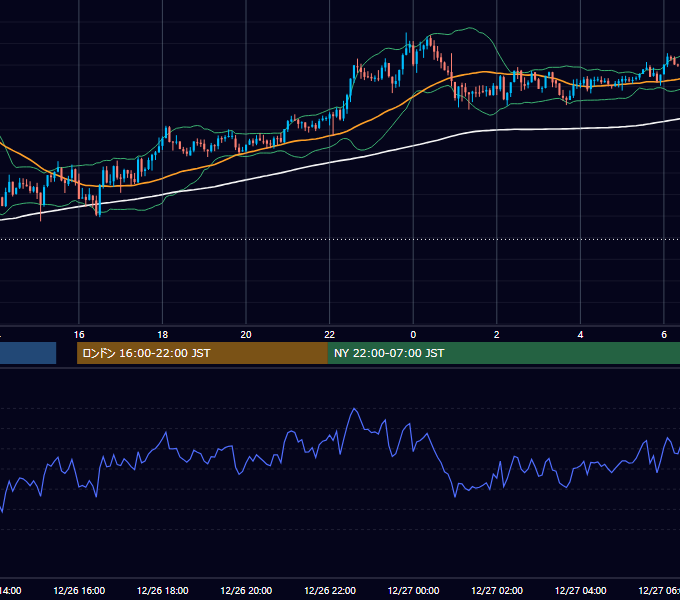Click the 20 hour label on the upper time axis
680x600 pixels.
[246, 335]
